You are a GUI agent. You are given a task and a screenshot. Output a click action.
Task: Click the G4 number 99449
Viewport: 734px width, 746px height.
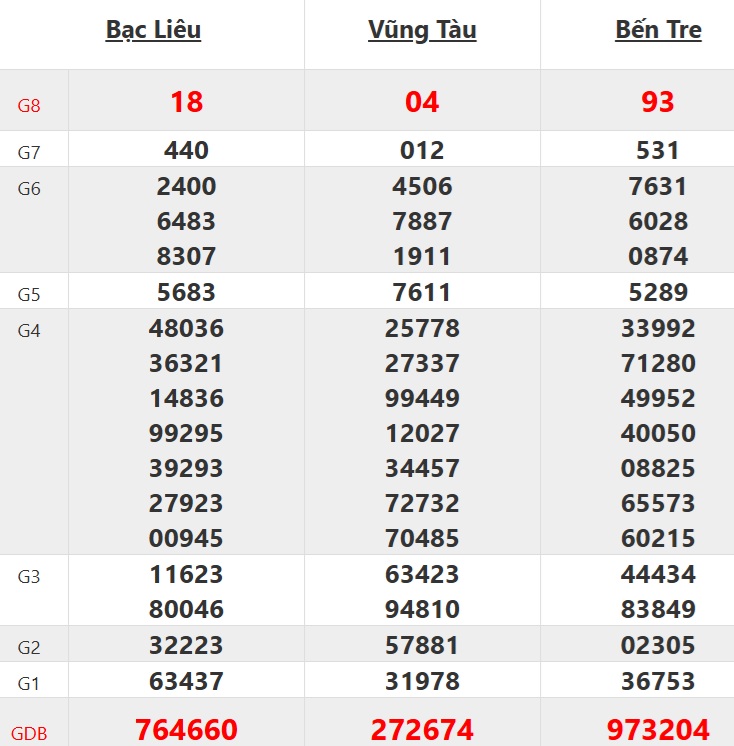pos(422,398)
